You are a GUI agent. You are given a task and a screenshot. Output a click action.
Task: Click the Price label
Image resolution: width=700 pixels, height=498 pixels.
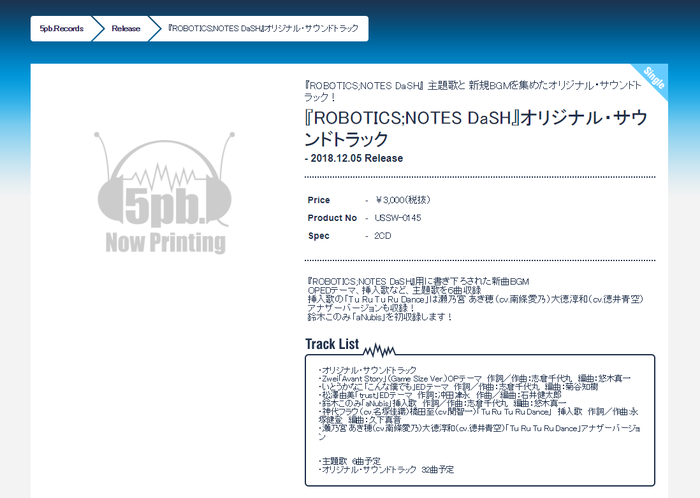click(319, 200)
